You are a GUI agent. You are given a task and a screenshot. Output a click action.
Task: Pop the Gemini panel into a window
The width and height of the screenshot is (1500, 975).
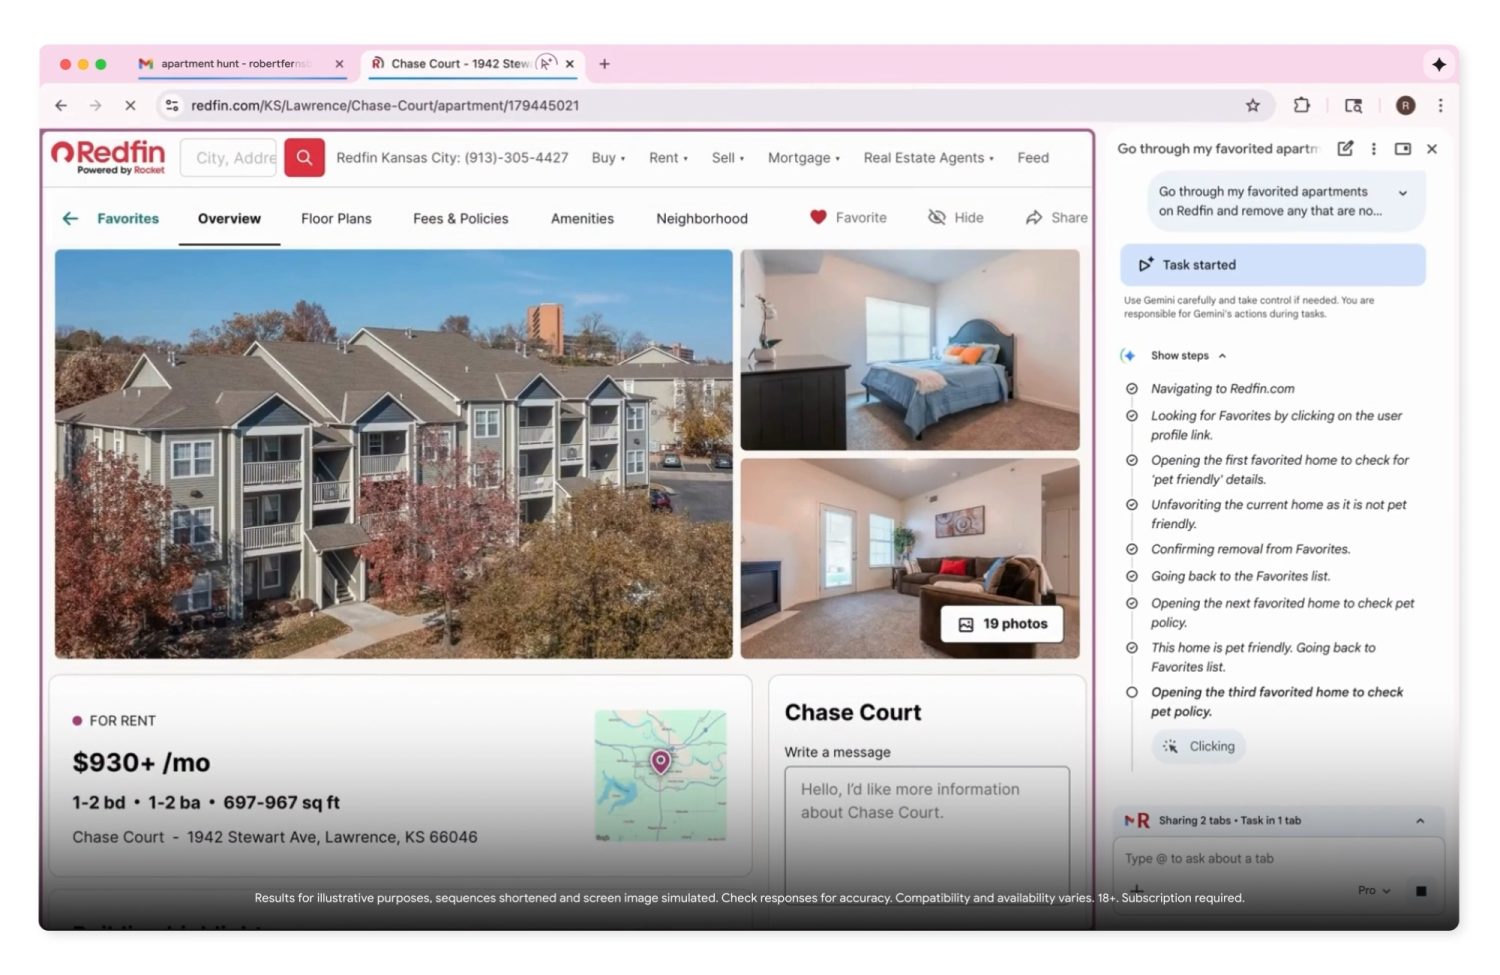tap(1402, 148)
